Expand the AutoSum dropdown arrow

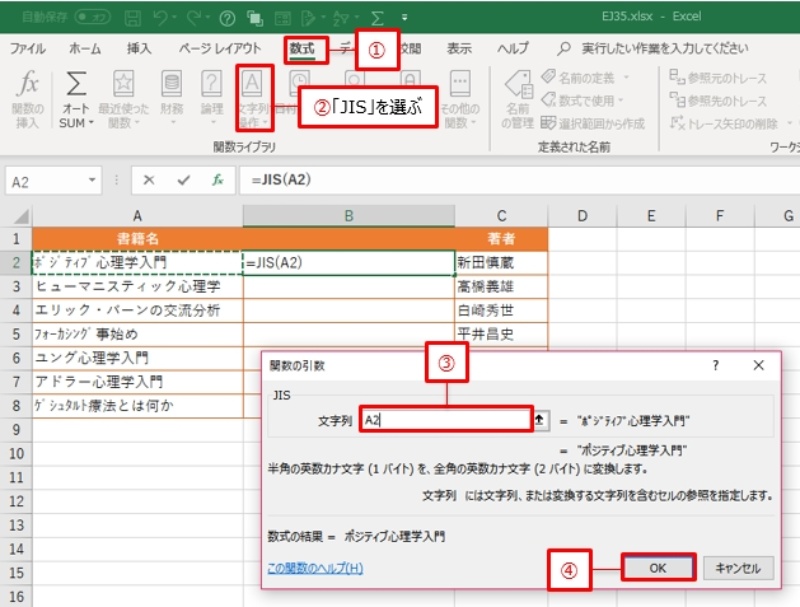click(x=91, y=123)
